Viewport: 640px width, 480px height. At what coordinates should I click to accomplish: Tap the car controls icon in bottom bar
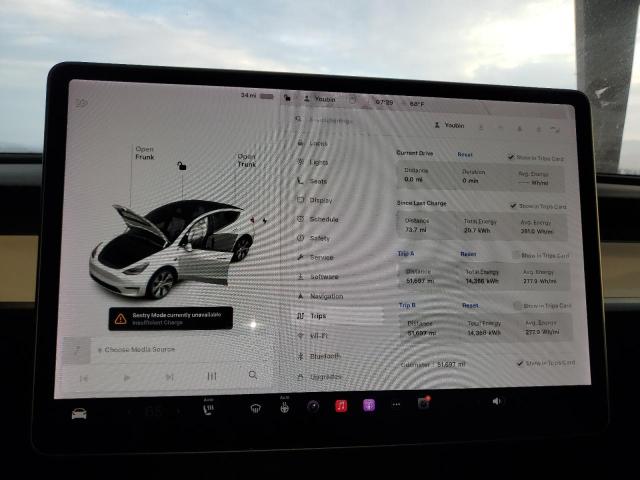79,412
